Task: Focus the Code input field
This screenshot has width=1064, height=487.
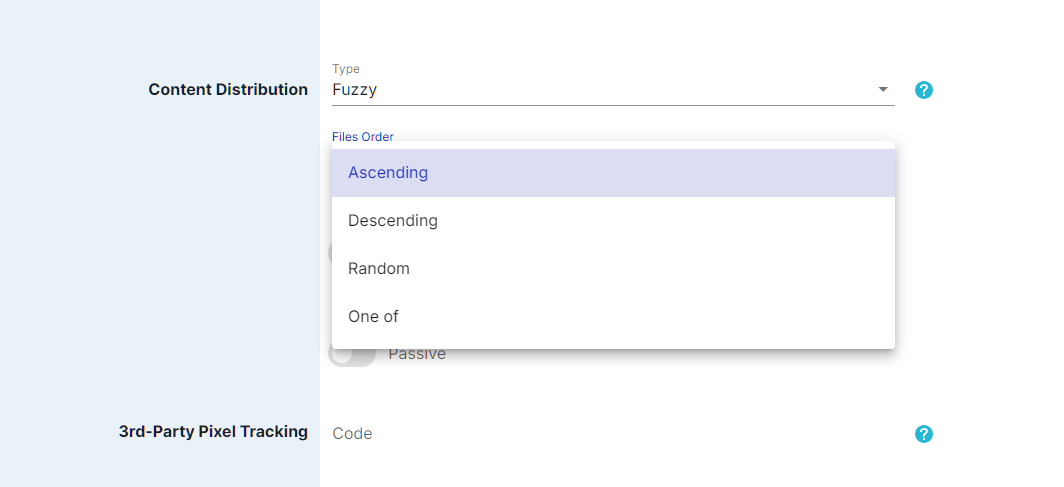Action: point(613,434)
